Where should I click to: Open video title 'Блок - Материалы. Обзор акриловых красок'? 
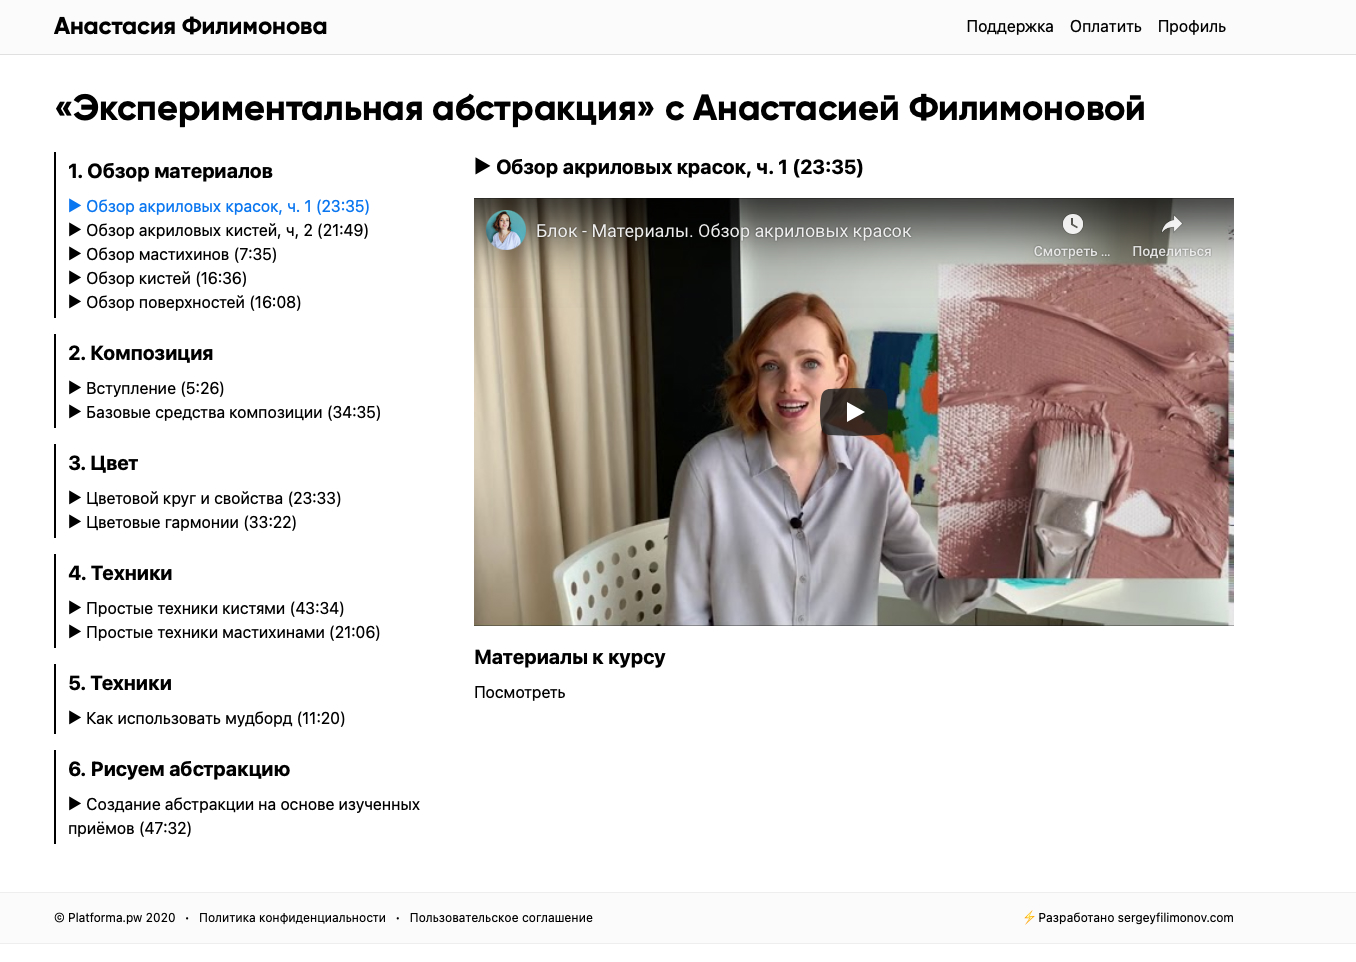pyautogui.click(x=723, y=231)
